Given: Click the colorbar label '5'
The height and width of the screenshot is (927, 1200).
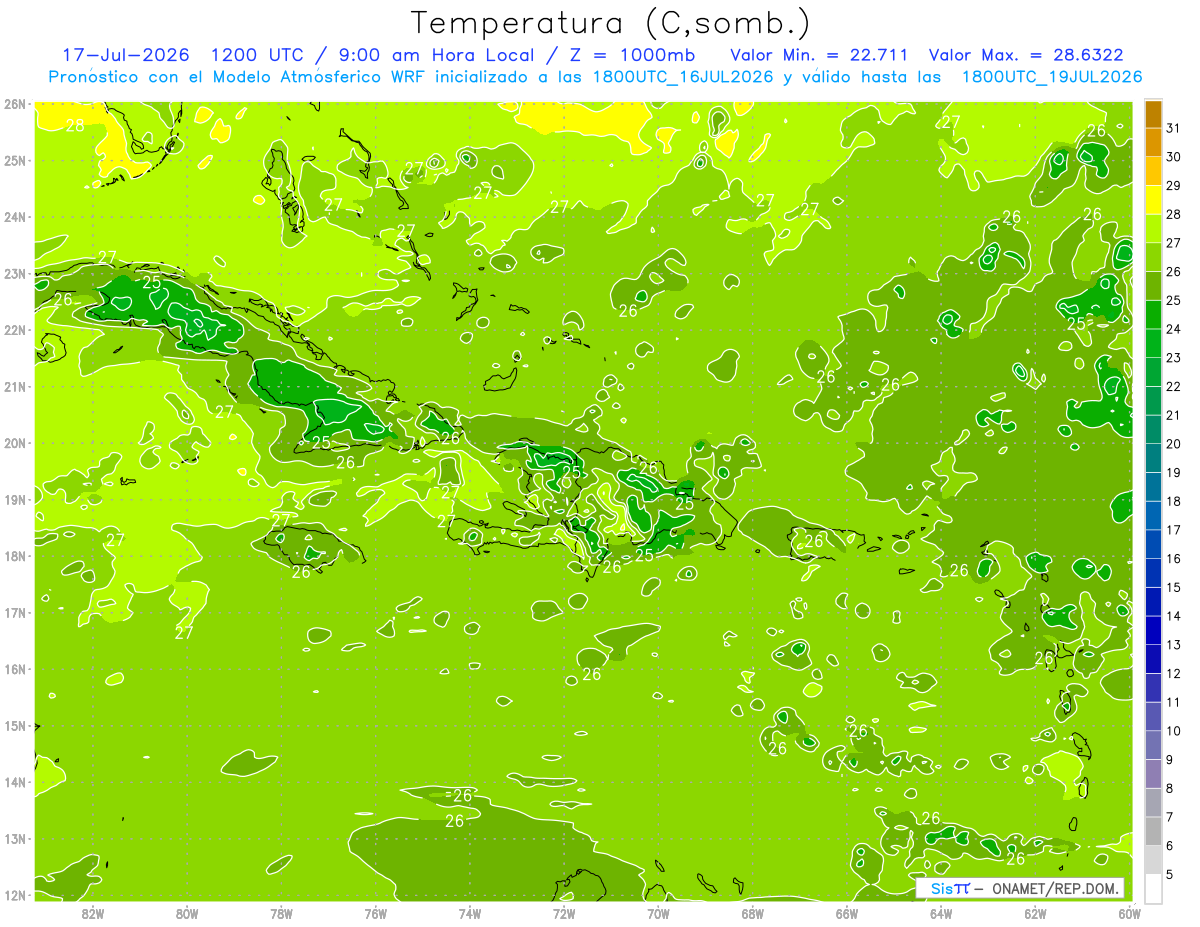Looking at the screenshot, I should pos(1170,875).
